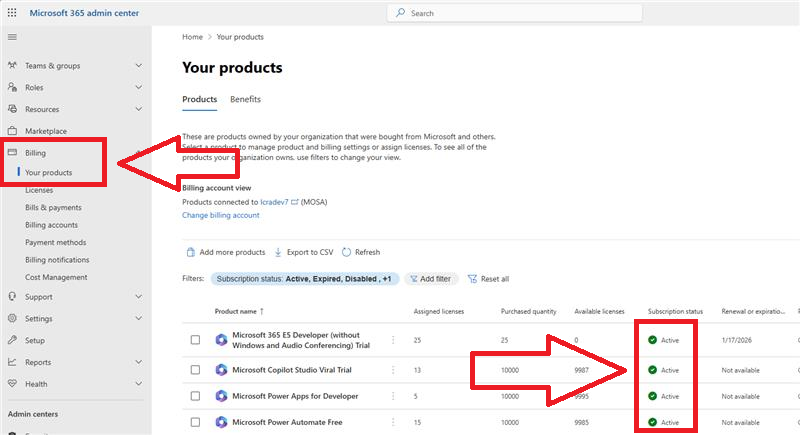800x435 pixels.
Task: Collapse the navigation hamburger menu
Action: [12, 37]
